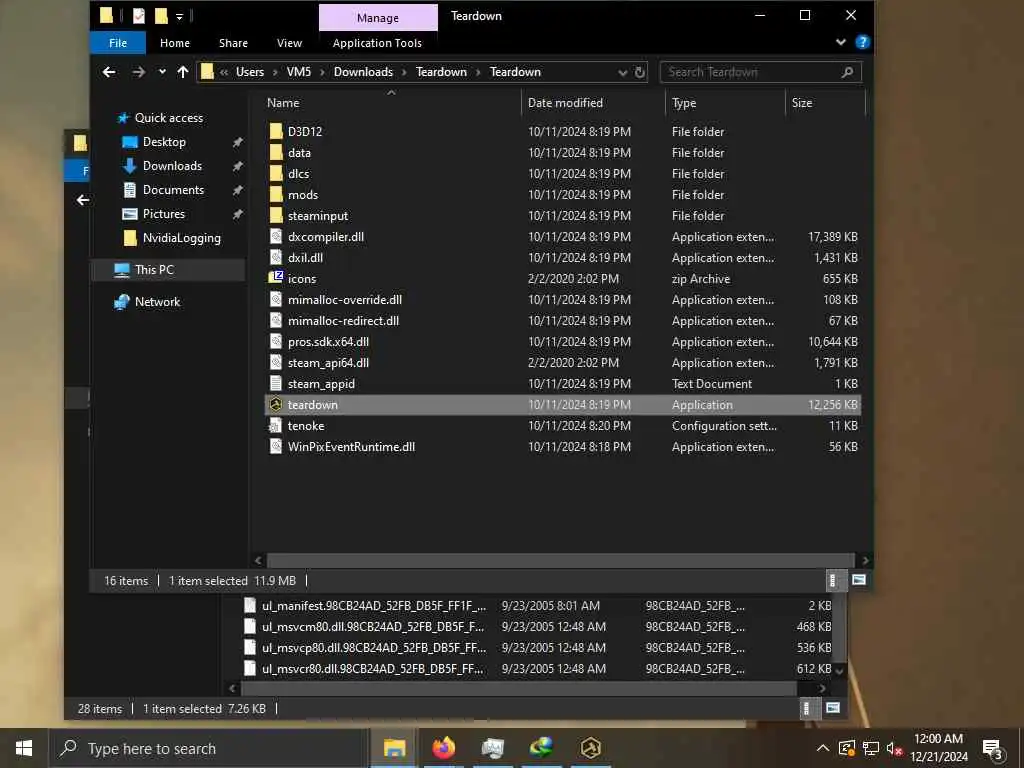Open the View ribbon tab
The image size is (1024, 768).
(x=289, y=43)
